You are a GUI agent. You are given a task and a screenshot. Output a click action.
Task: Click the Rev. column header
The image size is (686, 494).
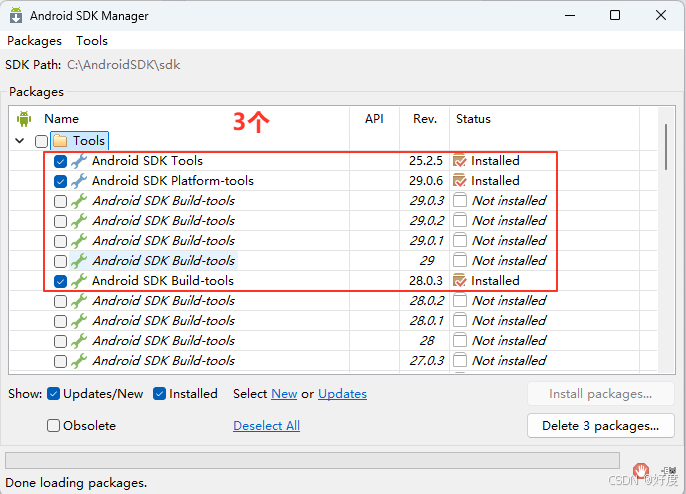point(425,119)
